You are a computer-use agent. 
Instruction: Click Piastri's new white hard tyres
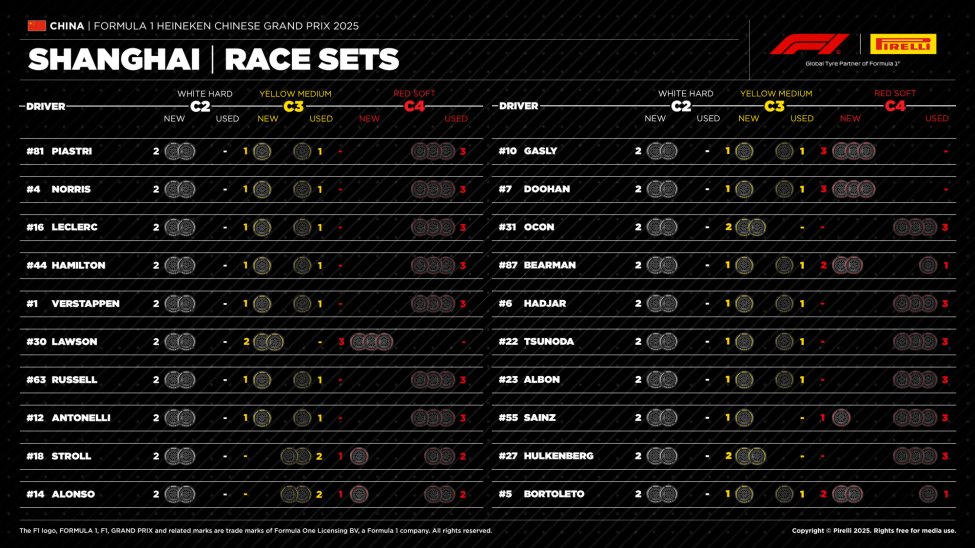180,151
